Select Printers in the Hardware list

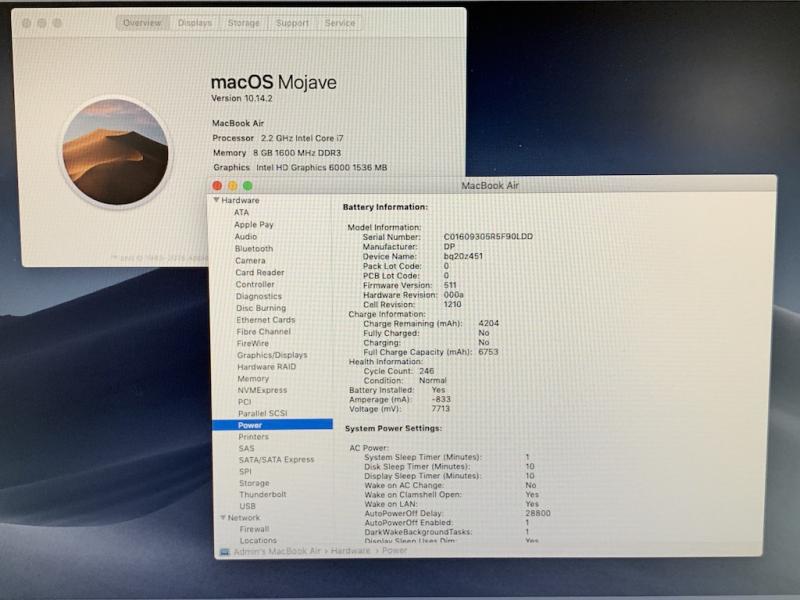pyautogui.click(x=253, y=437)
